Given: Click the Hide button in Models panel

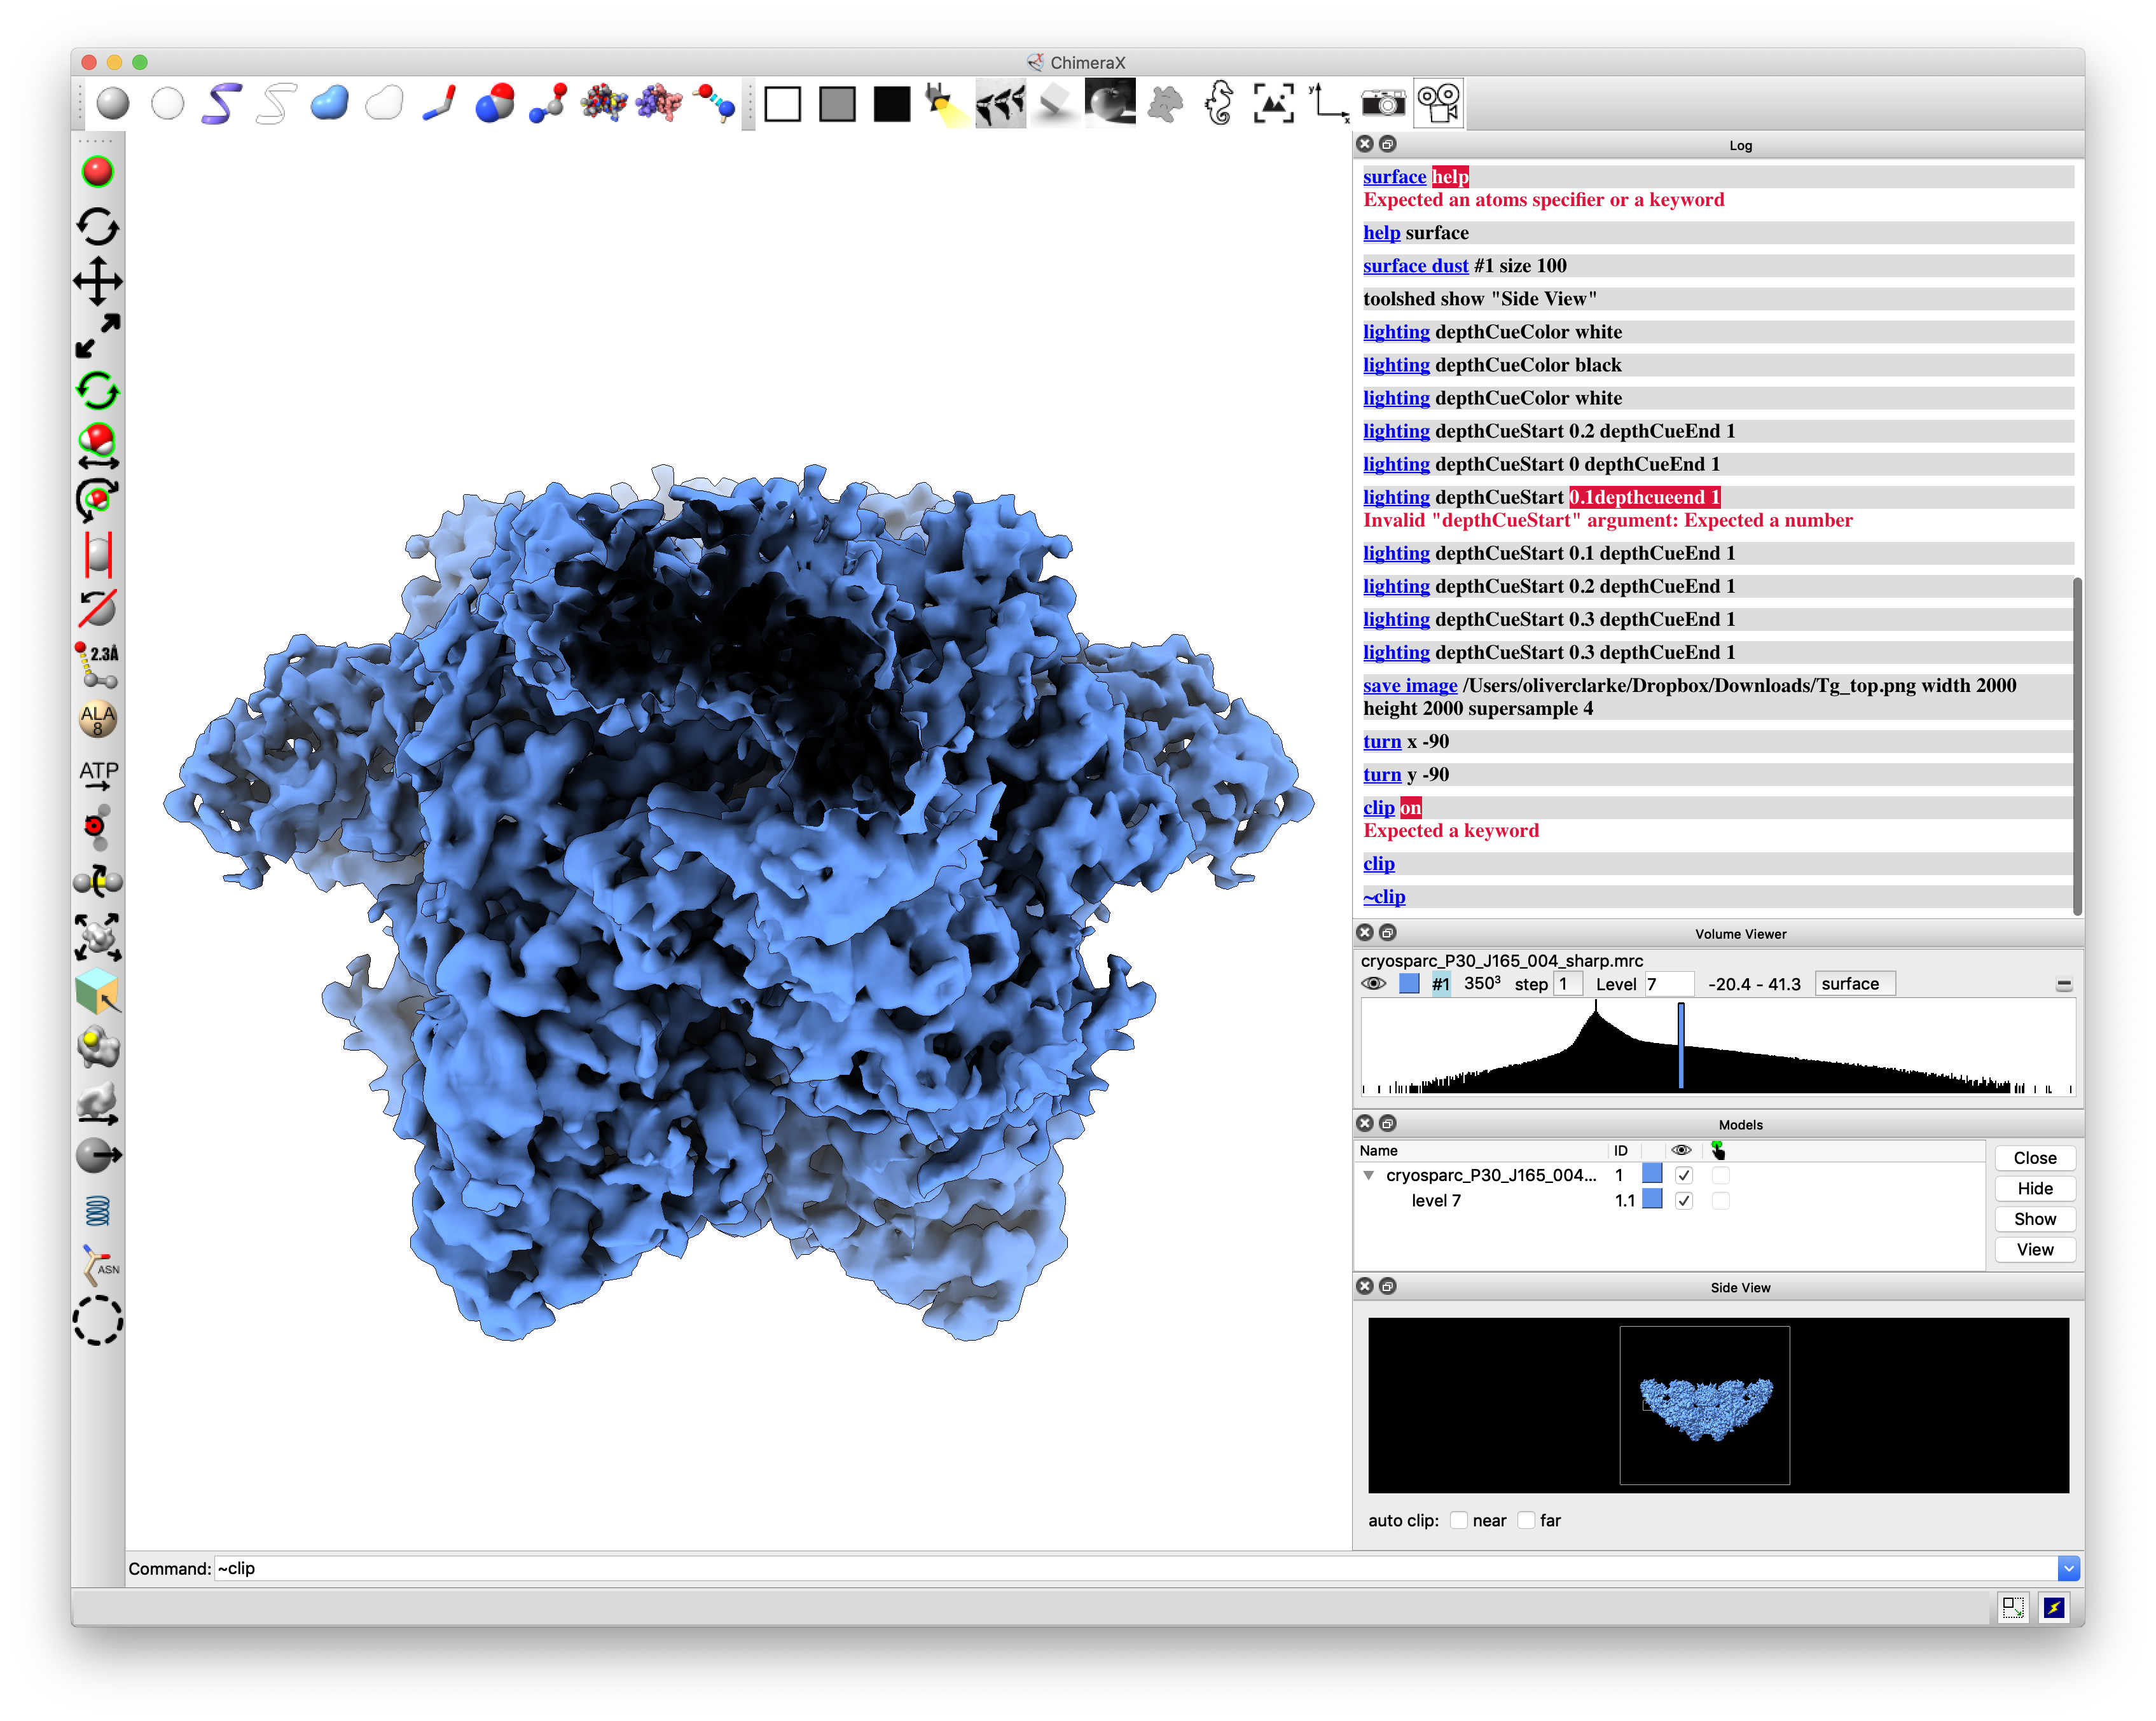Looking at the screenshot, I should point(2034,1188).
